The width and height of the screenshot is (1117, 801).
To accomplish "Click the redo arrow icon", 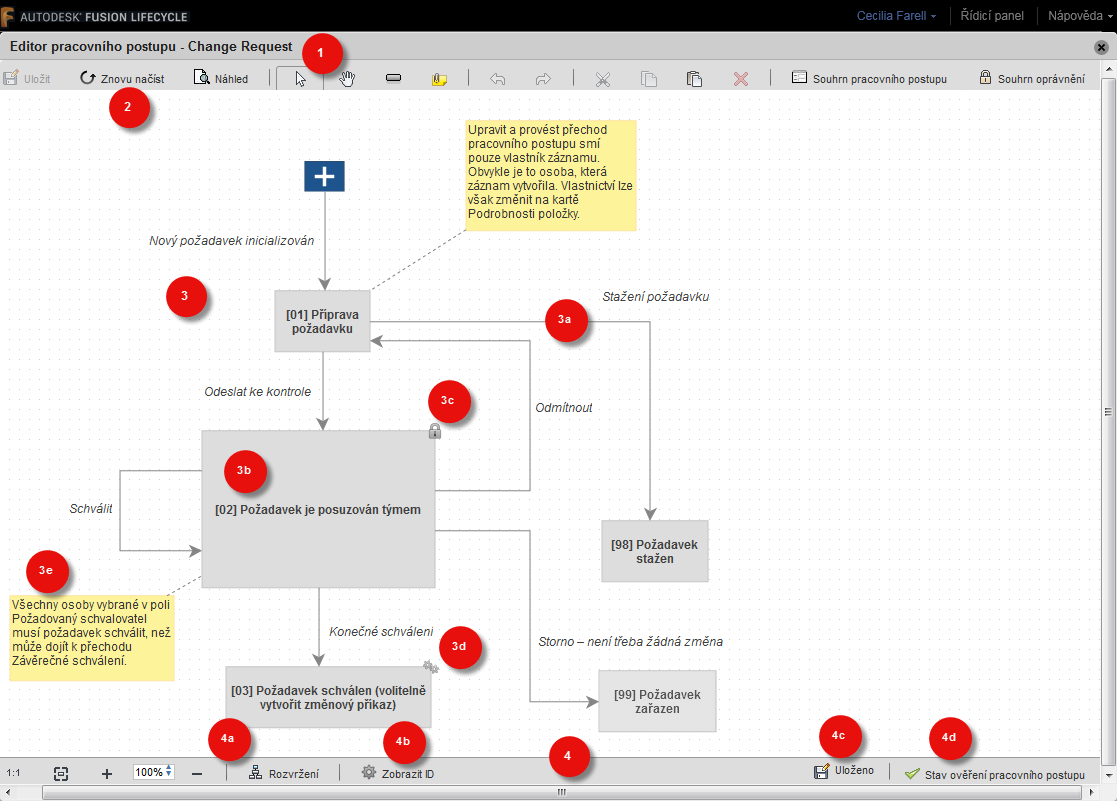I will (x=543, y=78).
